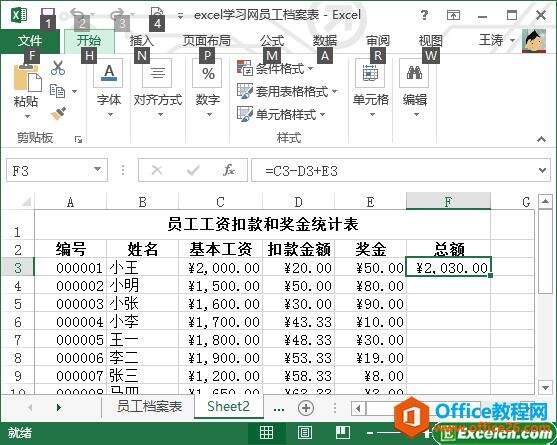Select column C header
Image resolution: width=557 pixels, height=445 pixels.
click(220, 202)
